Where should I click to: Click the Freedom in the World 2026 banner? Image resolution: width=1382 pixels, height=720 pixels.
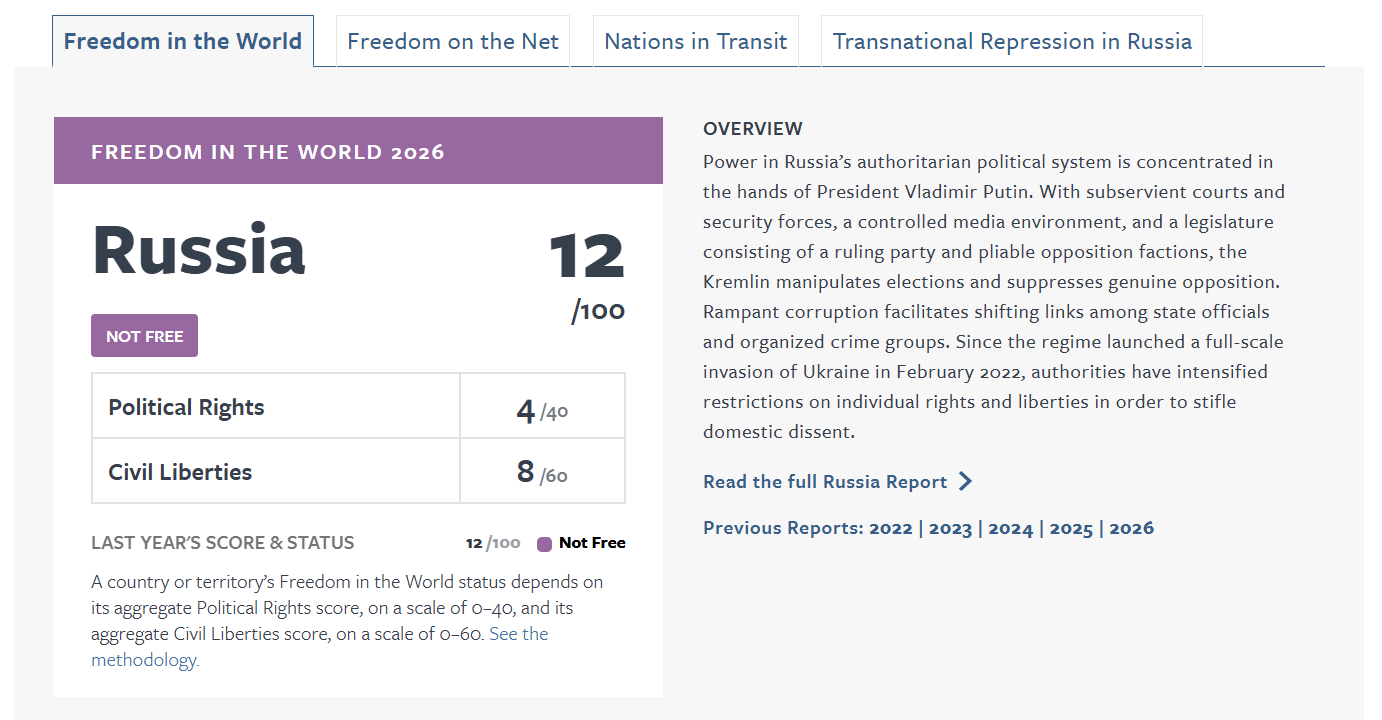pyautogui.click(x=358, y=151)
